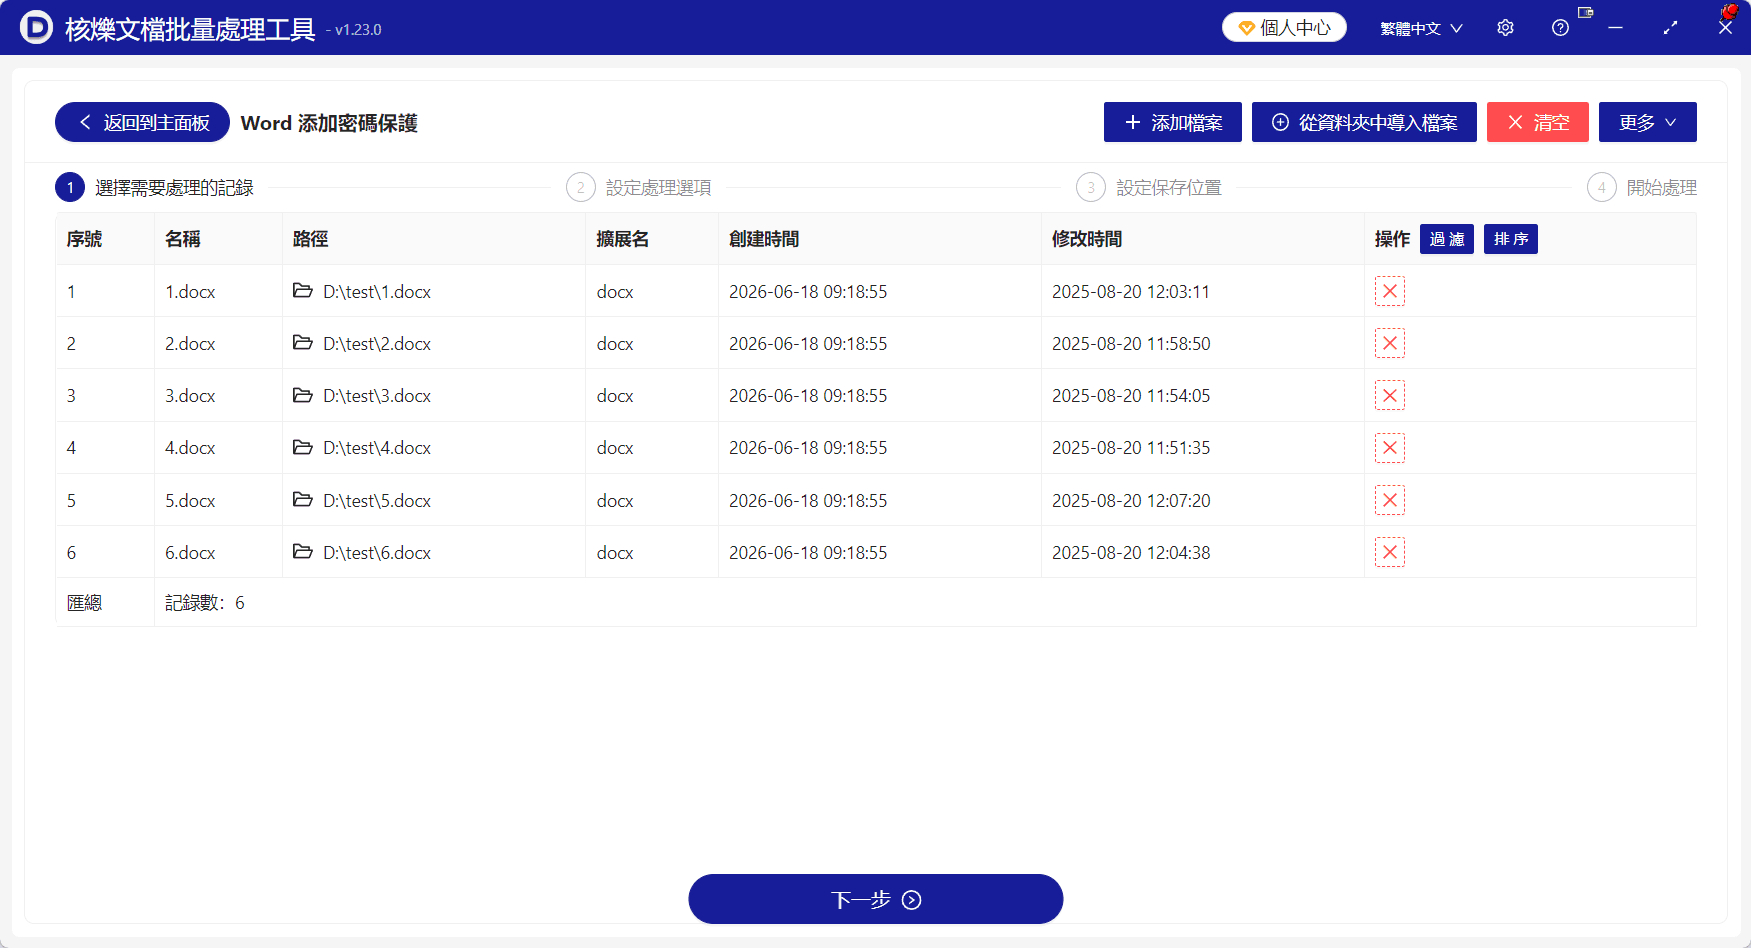Minimize the application window
The image size is (1751, 948).
(1615, 28)
